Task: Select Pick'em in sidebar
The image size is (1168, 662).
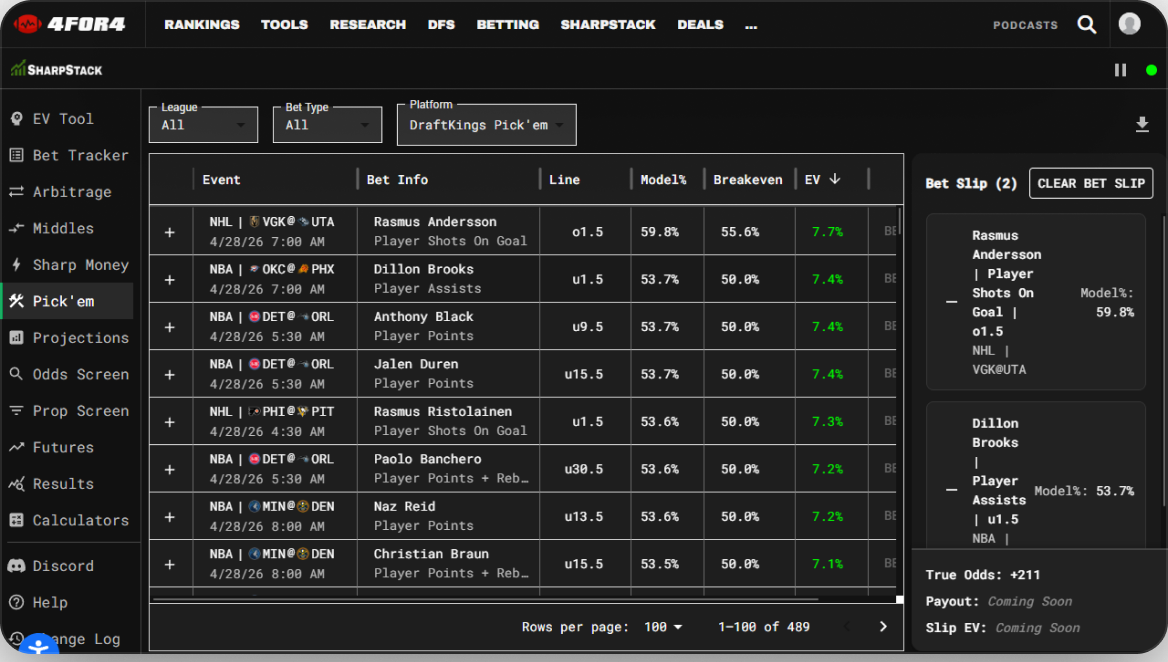Action: click(x=67, y=301)
